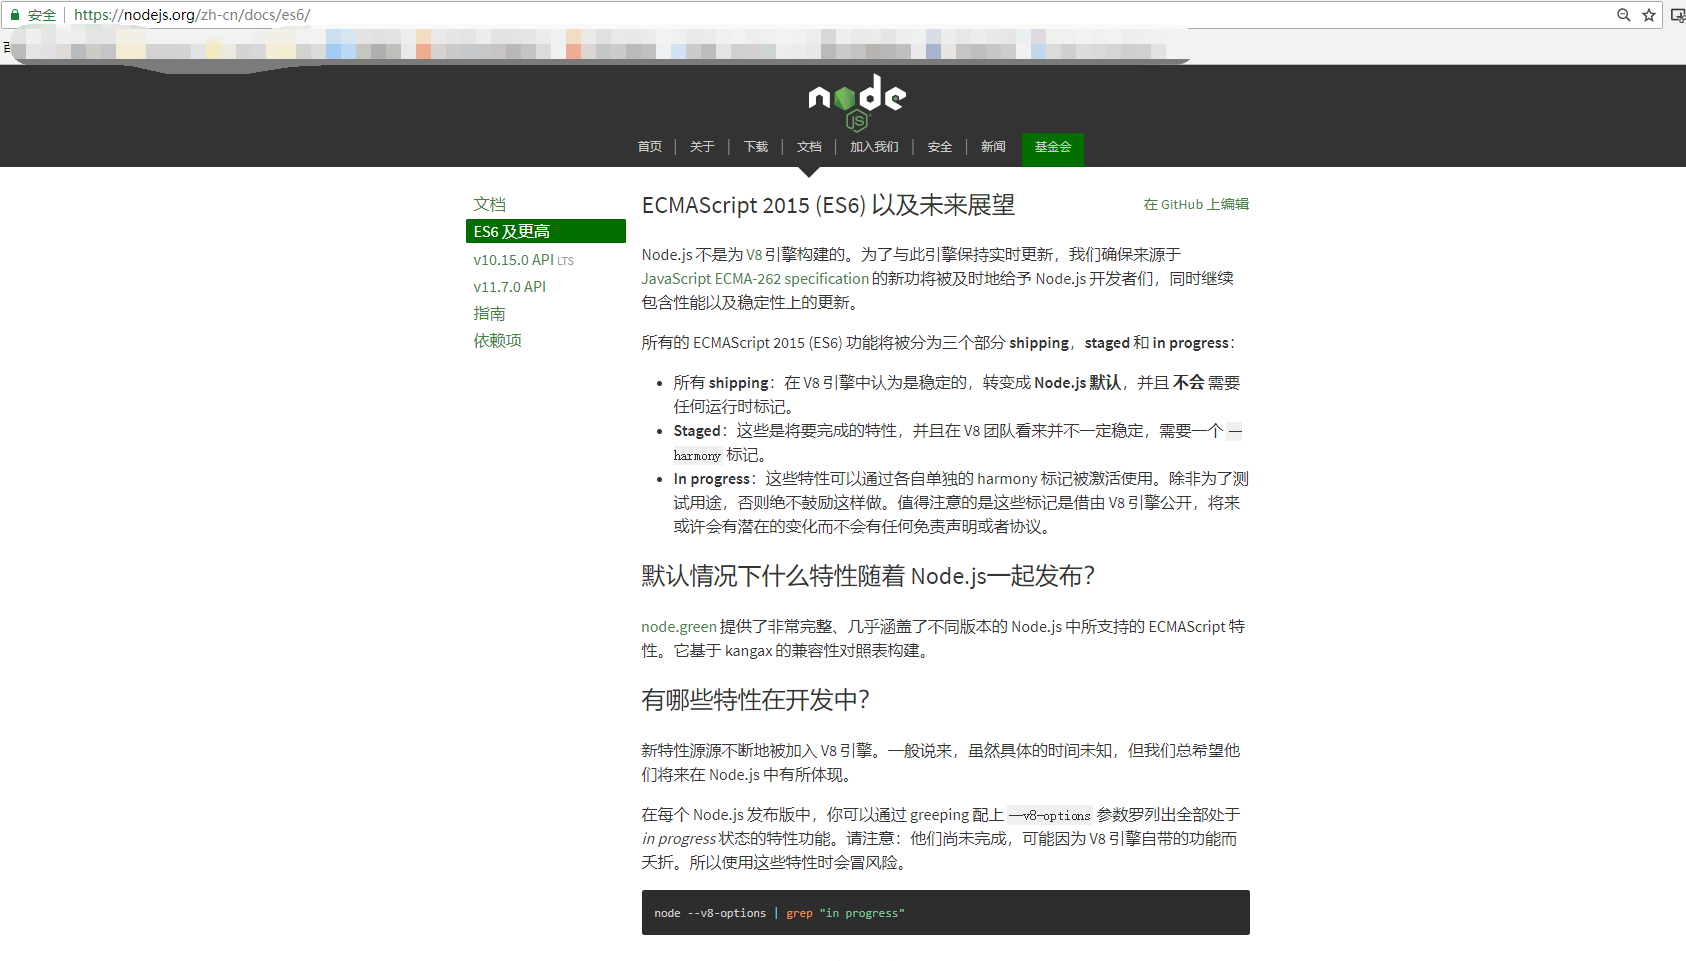Click 在 GitHub 上编辑 link

1197,204
